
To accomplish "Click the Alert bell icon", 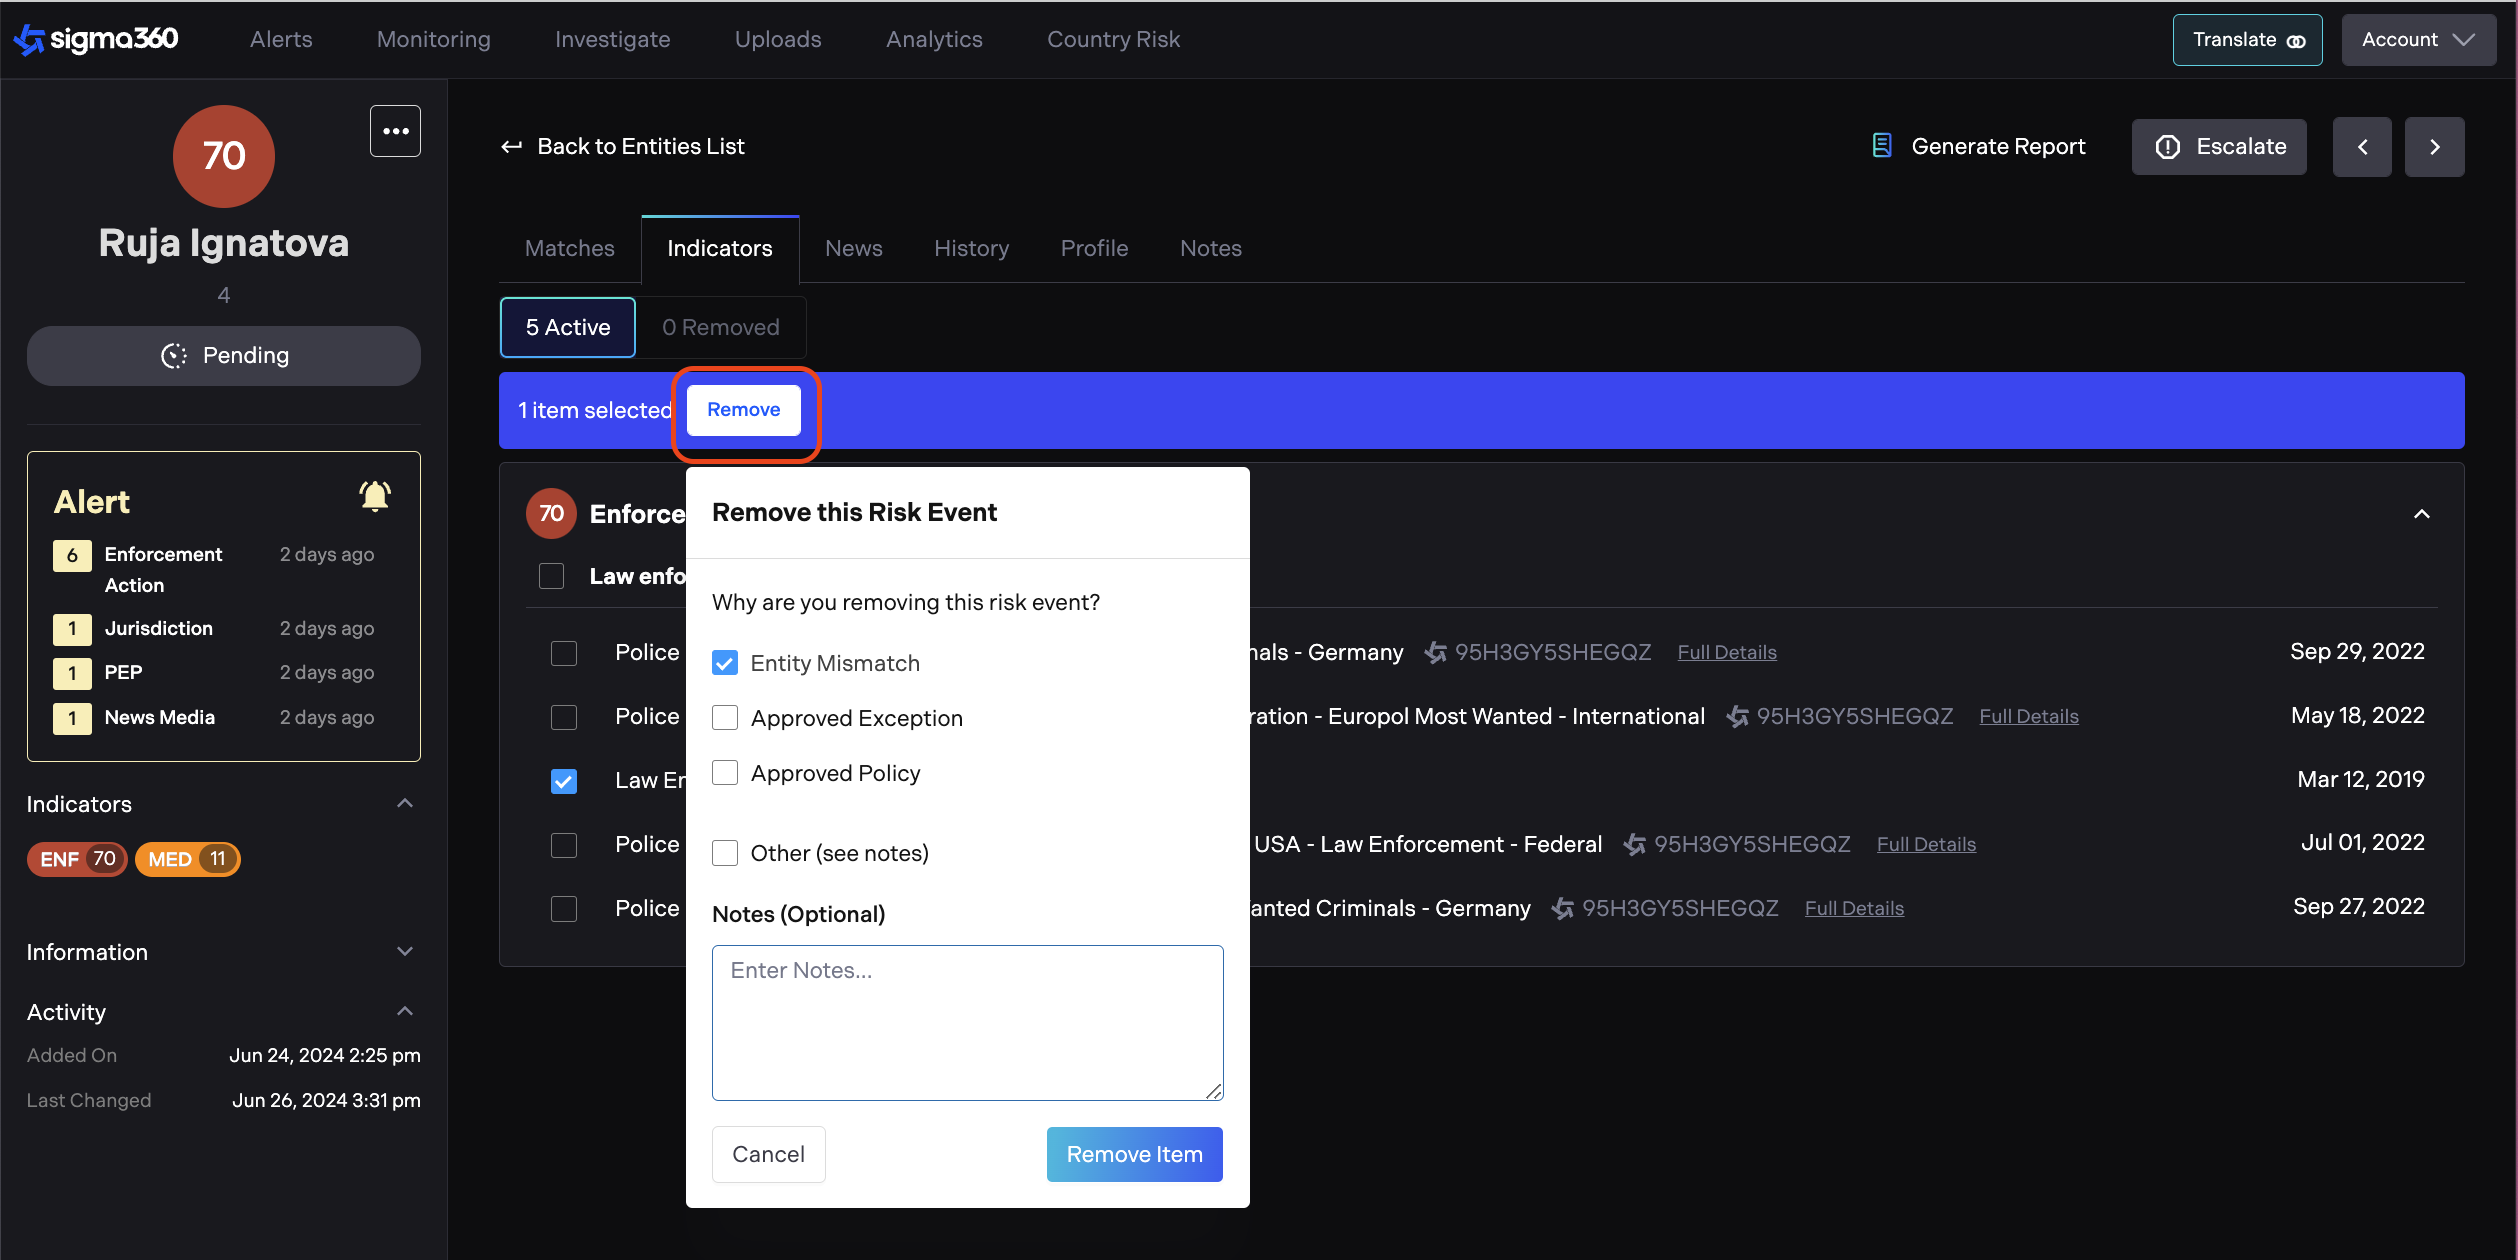I will (x=375, y=496).
